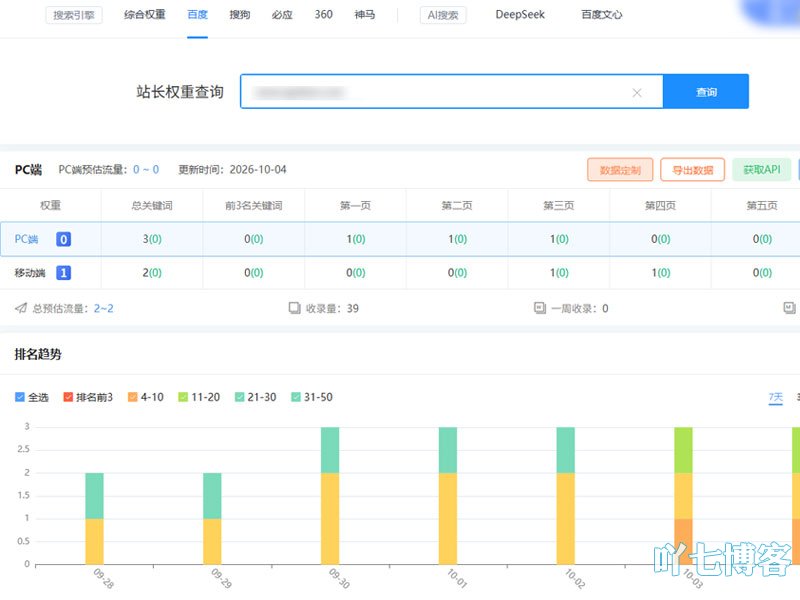Click the PC端 第一页 cell 1(0)
Image resolution: width=800 pixels, height=600 pixels.
(x=356, y=239)
